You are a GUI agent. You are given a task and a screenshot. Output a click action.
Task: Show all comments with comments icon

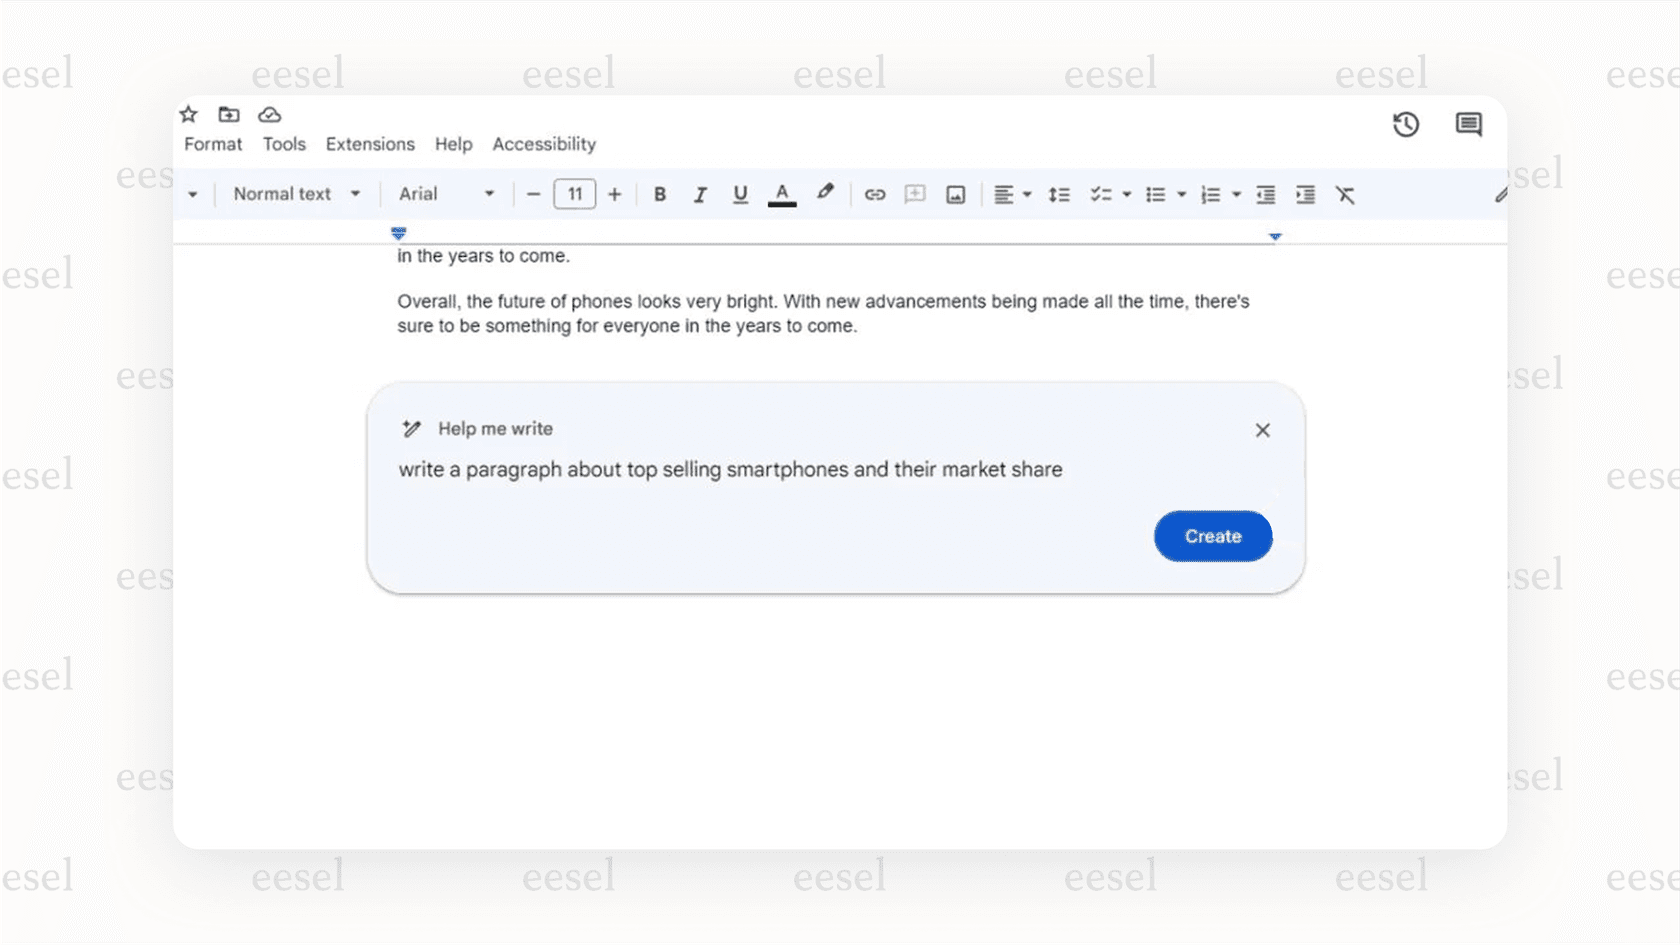pyautogui.click(x=1467, y=124)
